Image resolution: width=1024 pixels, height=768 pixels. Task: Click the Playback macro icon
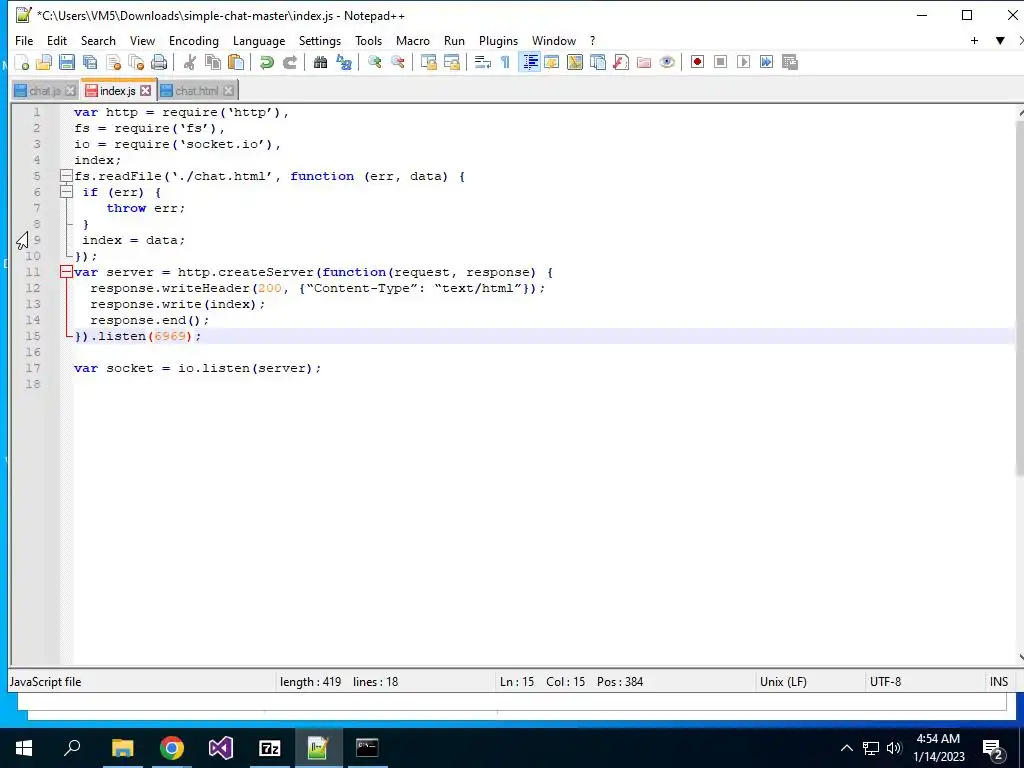pyautogui.click(x=743, y=62)
